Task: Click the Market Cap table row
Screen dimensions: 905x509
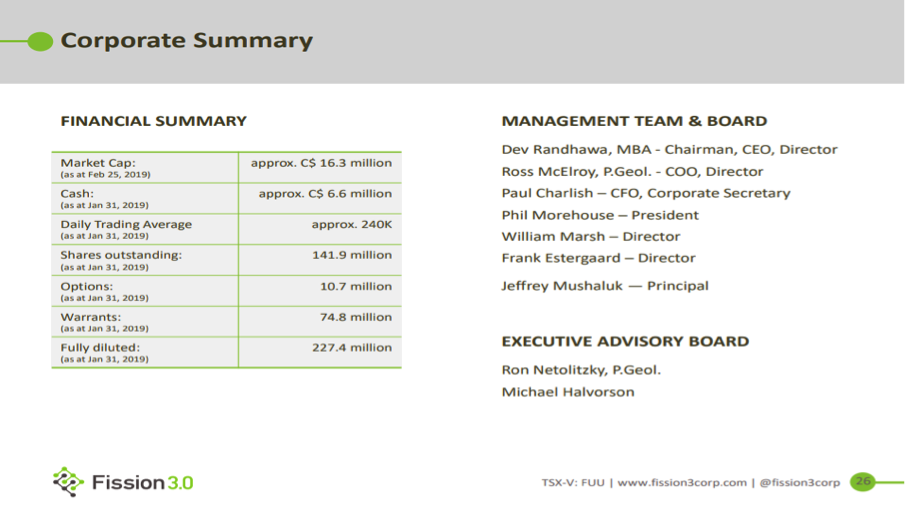Action: tap(226, 167)
